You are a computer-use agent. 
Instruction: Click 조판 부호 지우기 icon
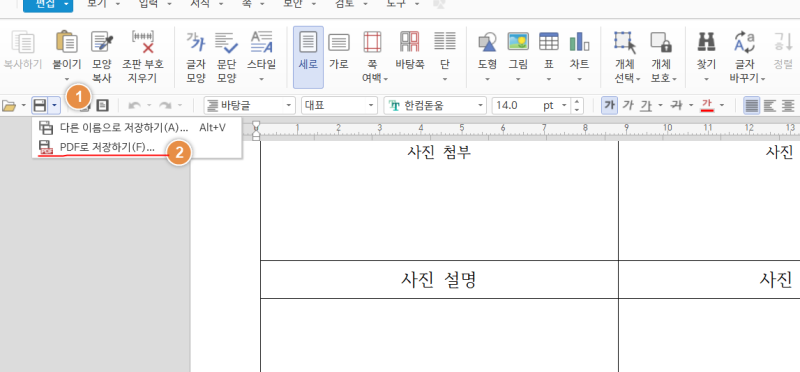pos(143,42)
